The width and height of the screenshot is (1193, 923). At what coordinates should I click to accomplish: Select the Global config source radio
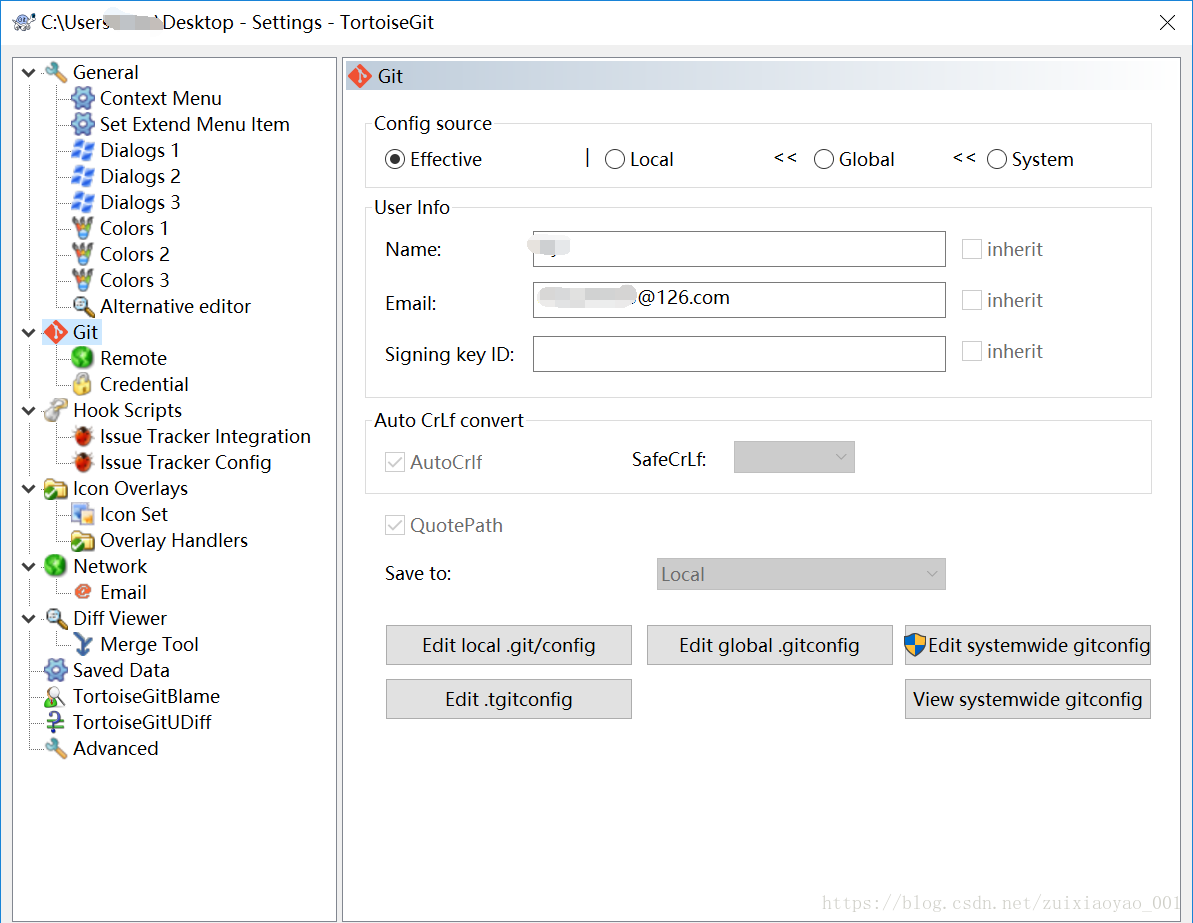pos(824,159)
